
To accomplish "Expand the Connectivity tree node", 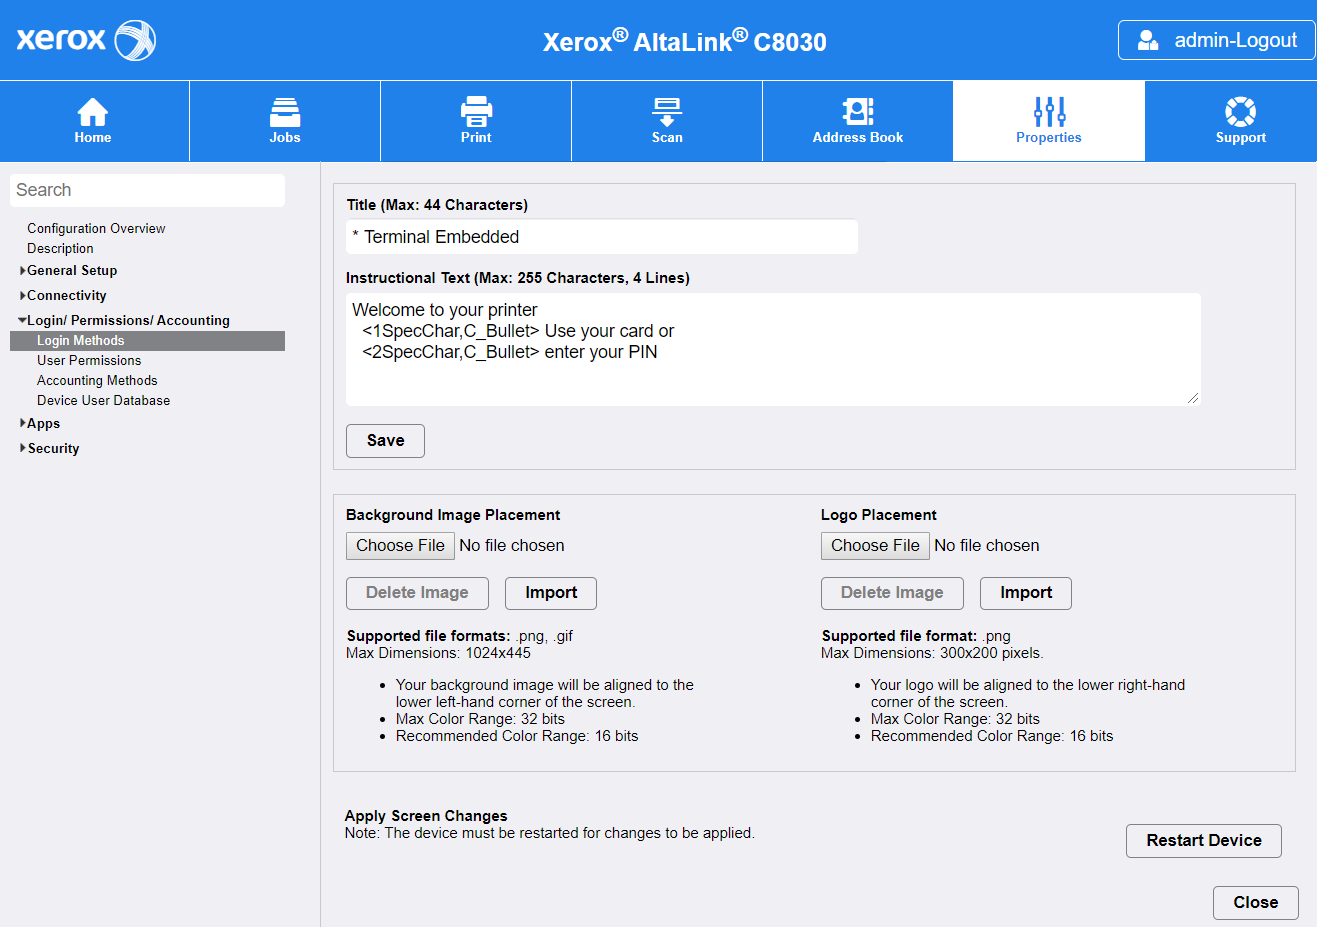I will pos(67,294).
